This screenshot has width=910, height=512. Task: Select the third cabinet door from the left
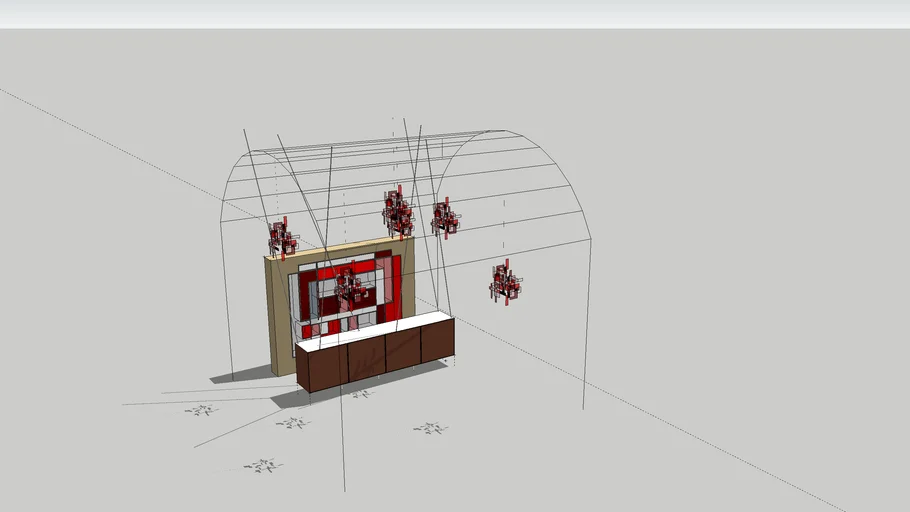[x=403, y=348]
